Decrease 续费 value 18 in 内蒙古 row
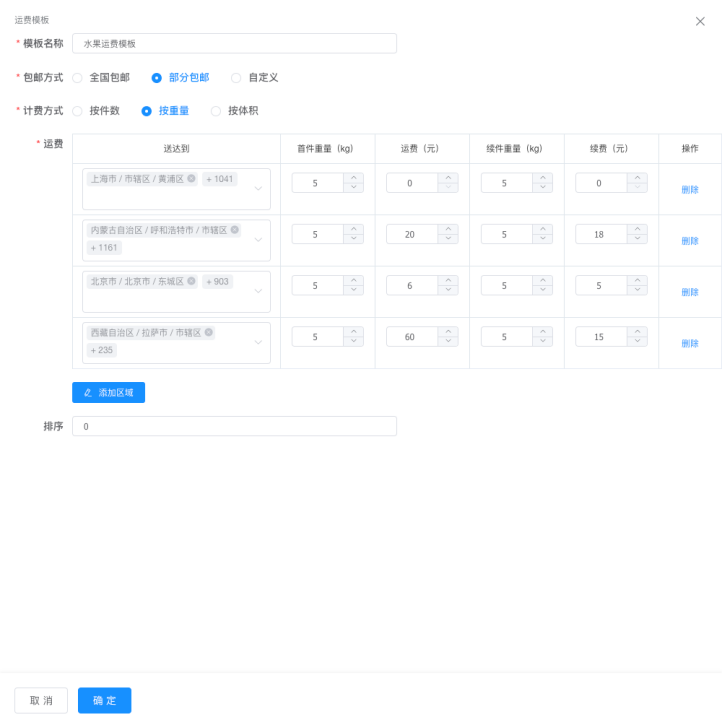The width and height of the screenshot is (722, 720). tap(637, 238)
